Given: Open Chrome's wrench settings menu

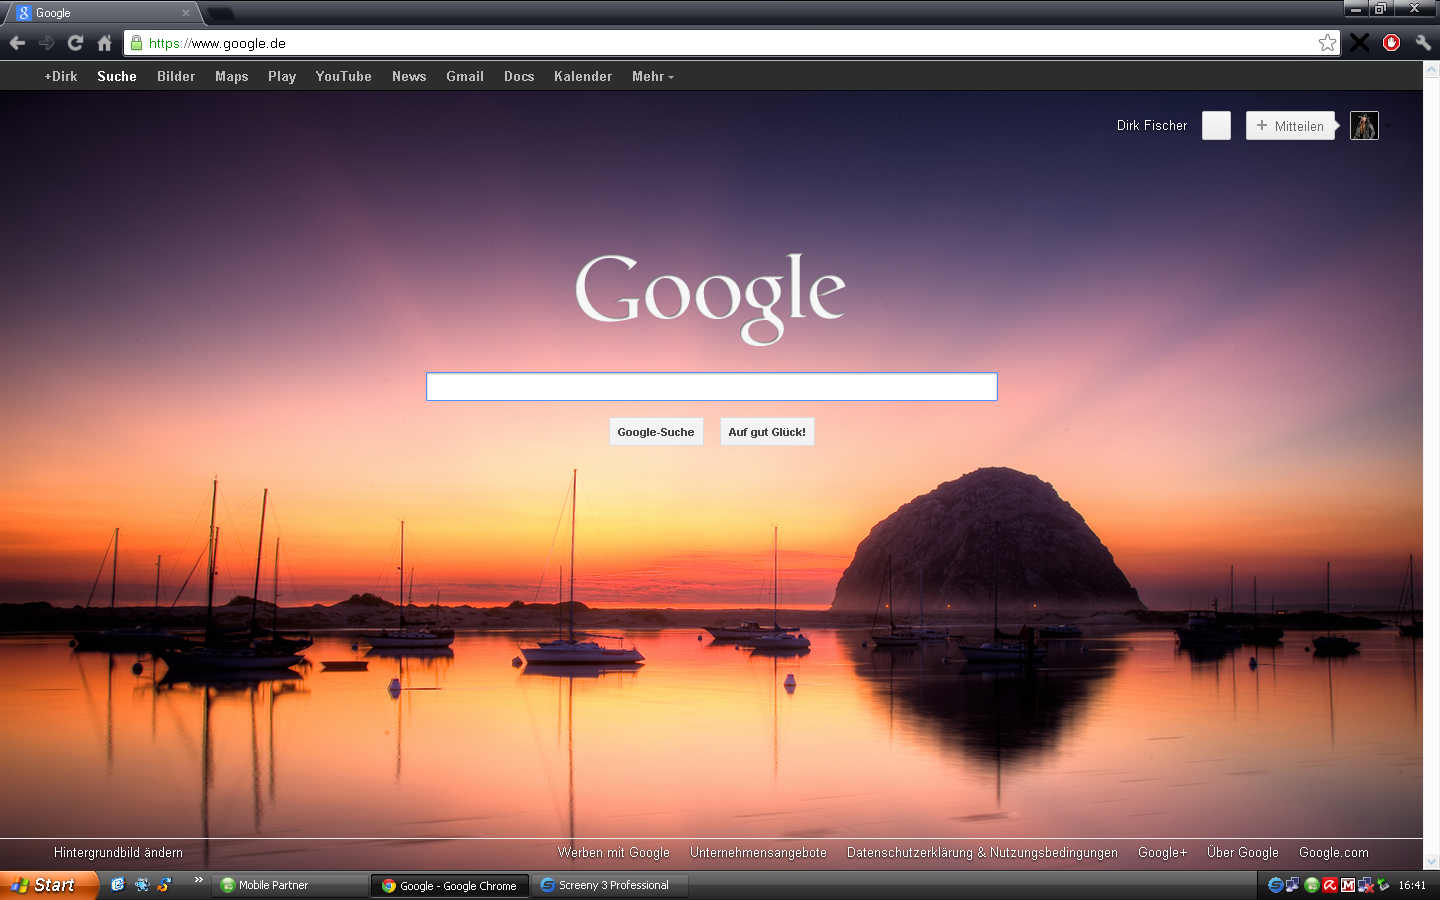Looking at the screenshot, I should (1423, 42).
